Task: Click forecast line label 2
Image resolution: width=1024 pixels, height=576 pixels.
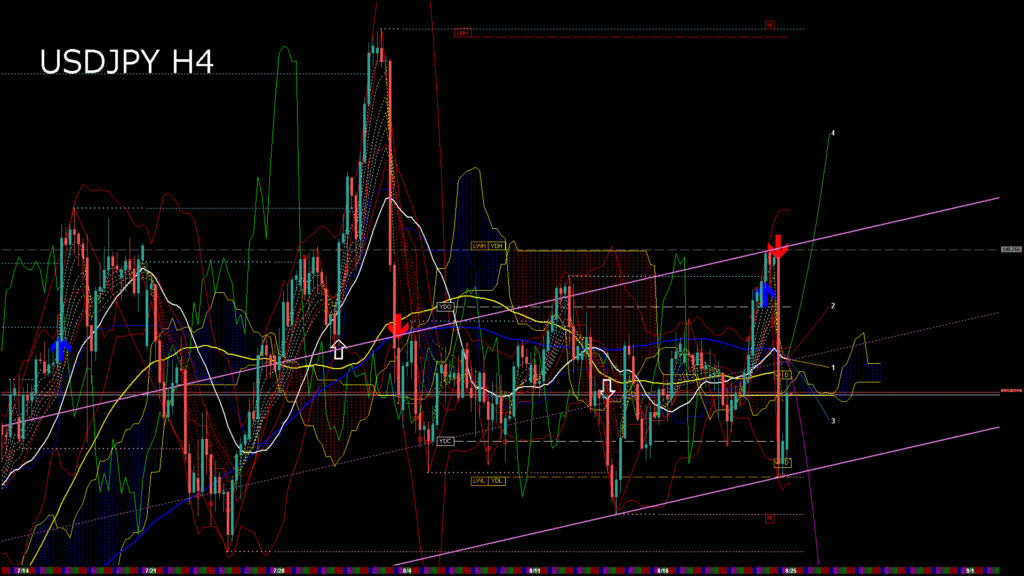Action: (833, 306)
